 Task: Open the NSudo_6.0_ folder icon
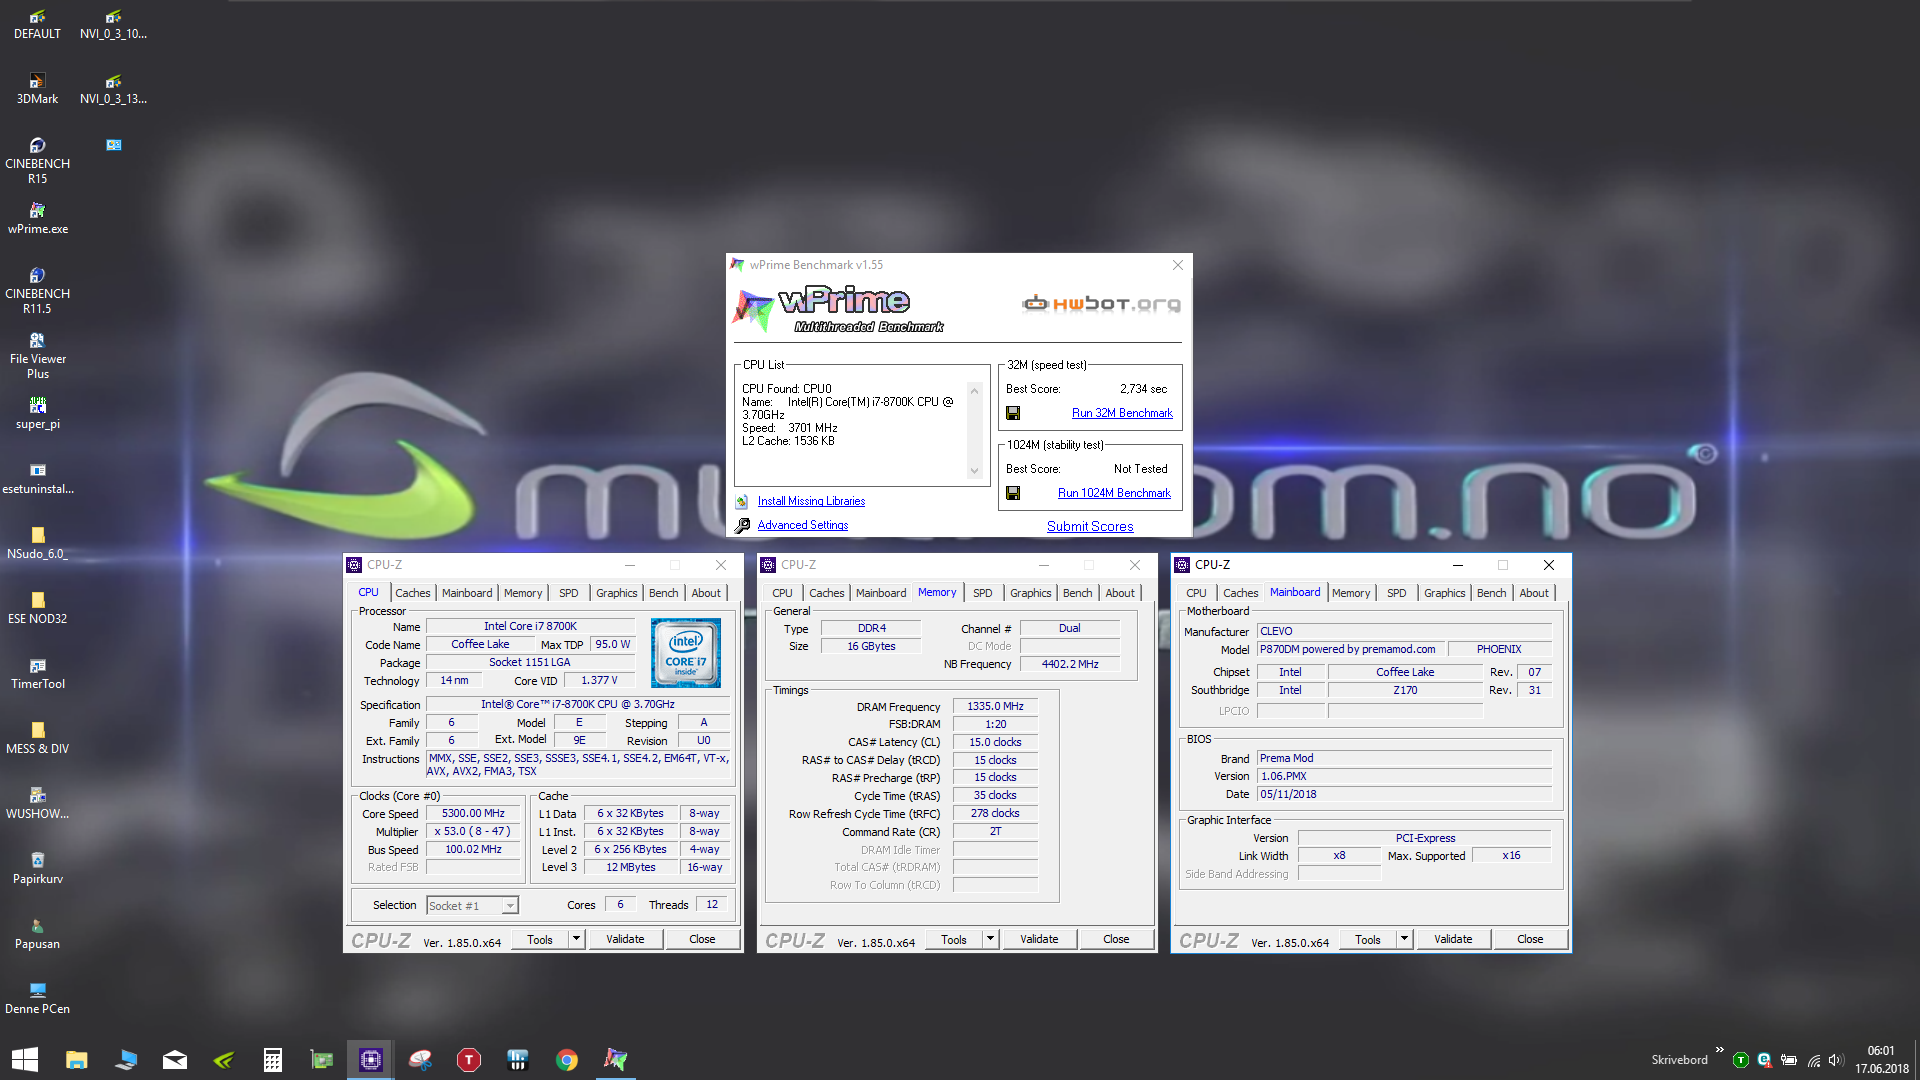(x=37, y=544)
